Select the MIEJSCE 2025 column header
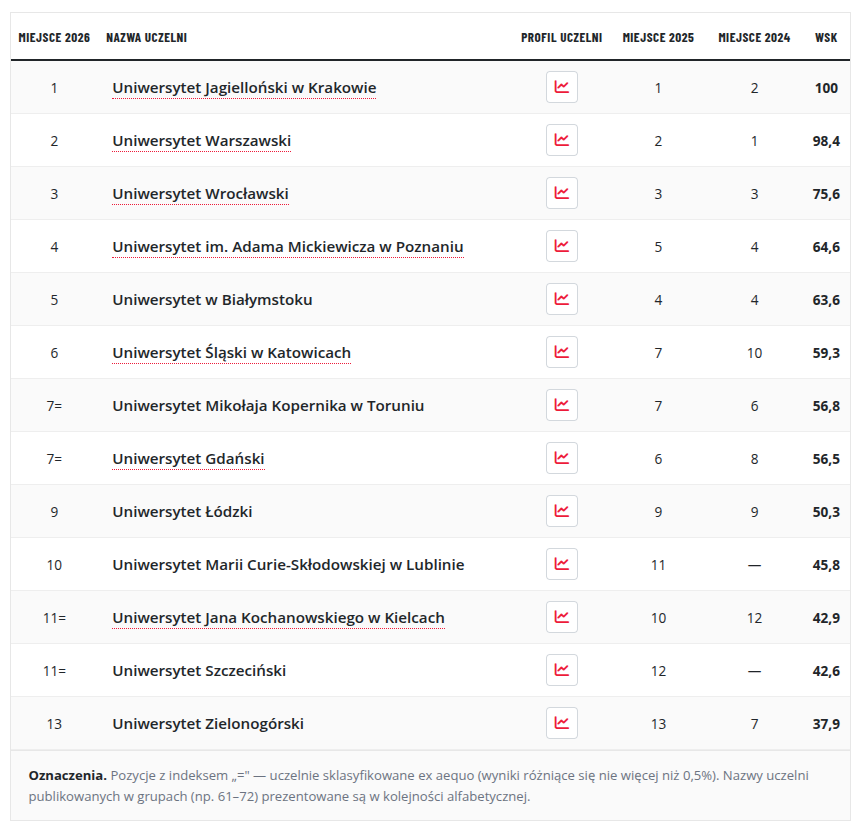Viewport: 862px width, 834px height. pyautogui.click(x=658, y=37)
